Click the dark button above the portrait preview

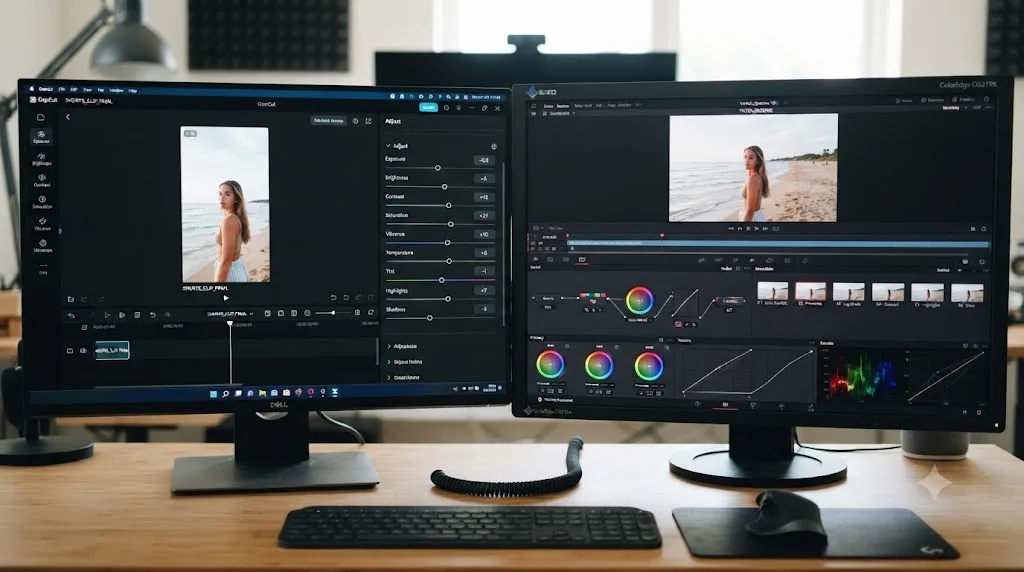coord(328,121)
